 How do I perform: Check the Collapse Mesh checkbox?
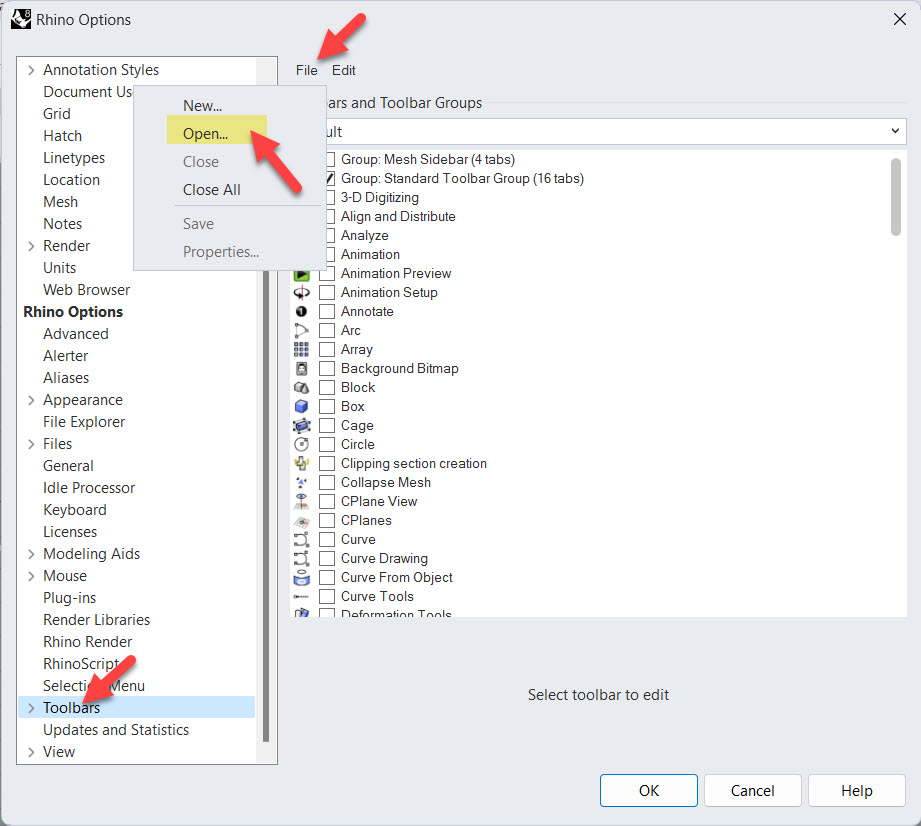click(327, 482)
